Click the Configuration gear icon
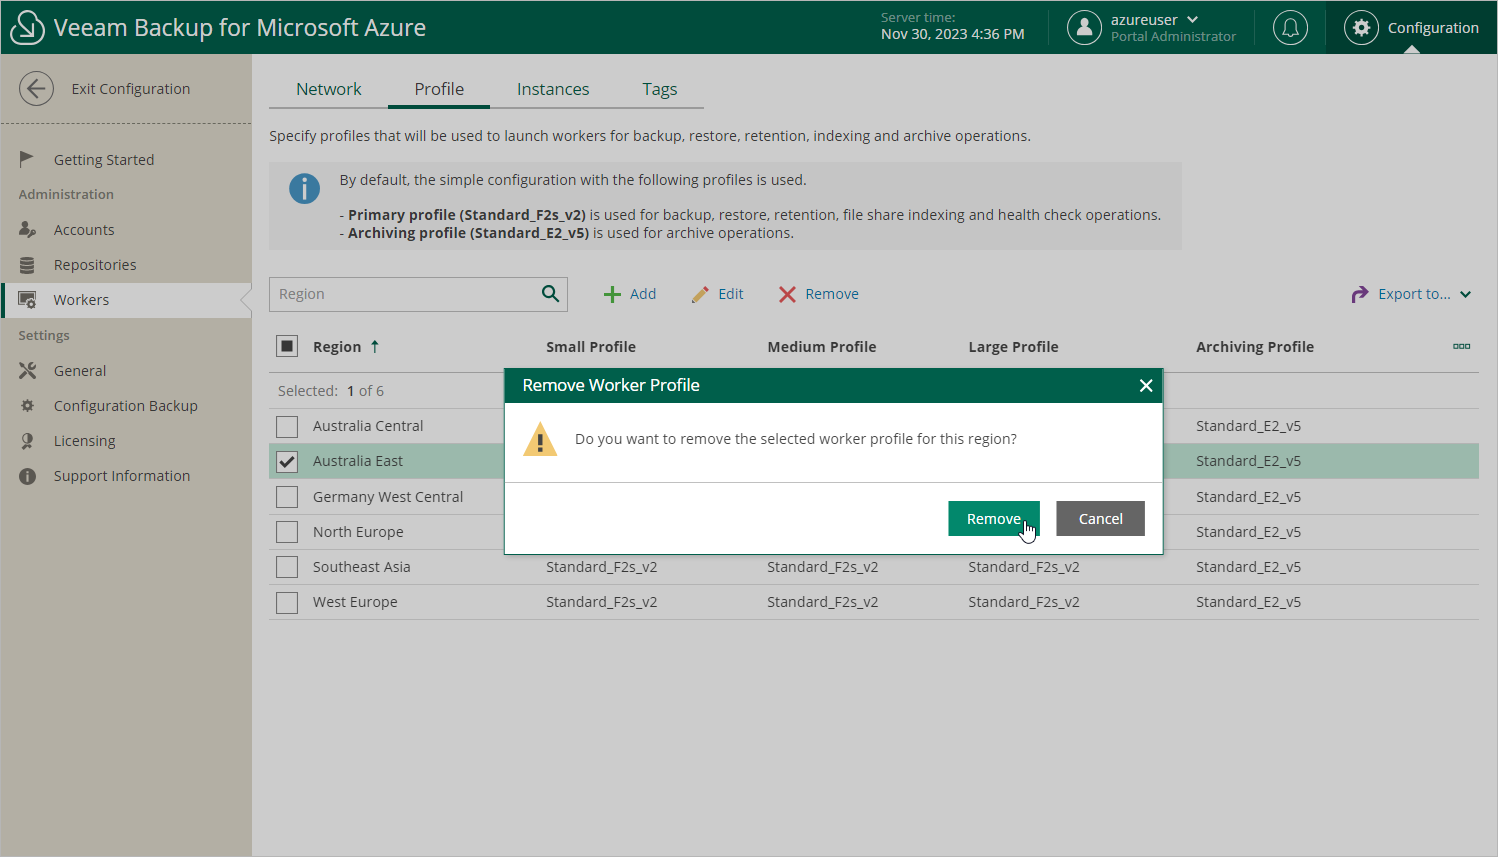1498x857 pixels. click(x=1361, y=28)
